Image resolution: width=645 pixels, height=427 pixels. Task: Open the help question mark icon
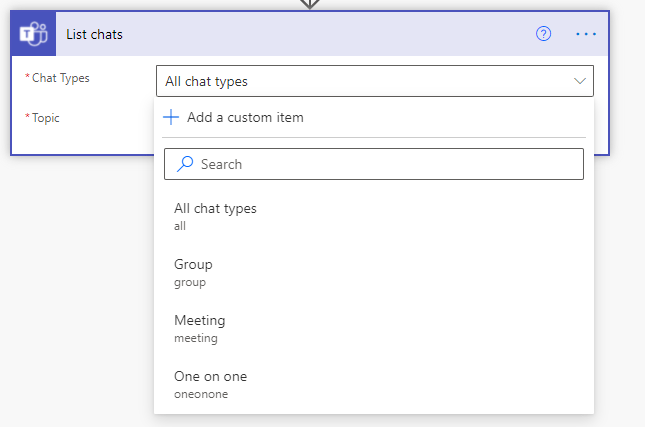pos(544,34)
